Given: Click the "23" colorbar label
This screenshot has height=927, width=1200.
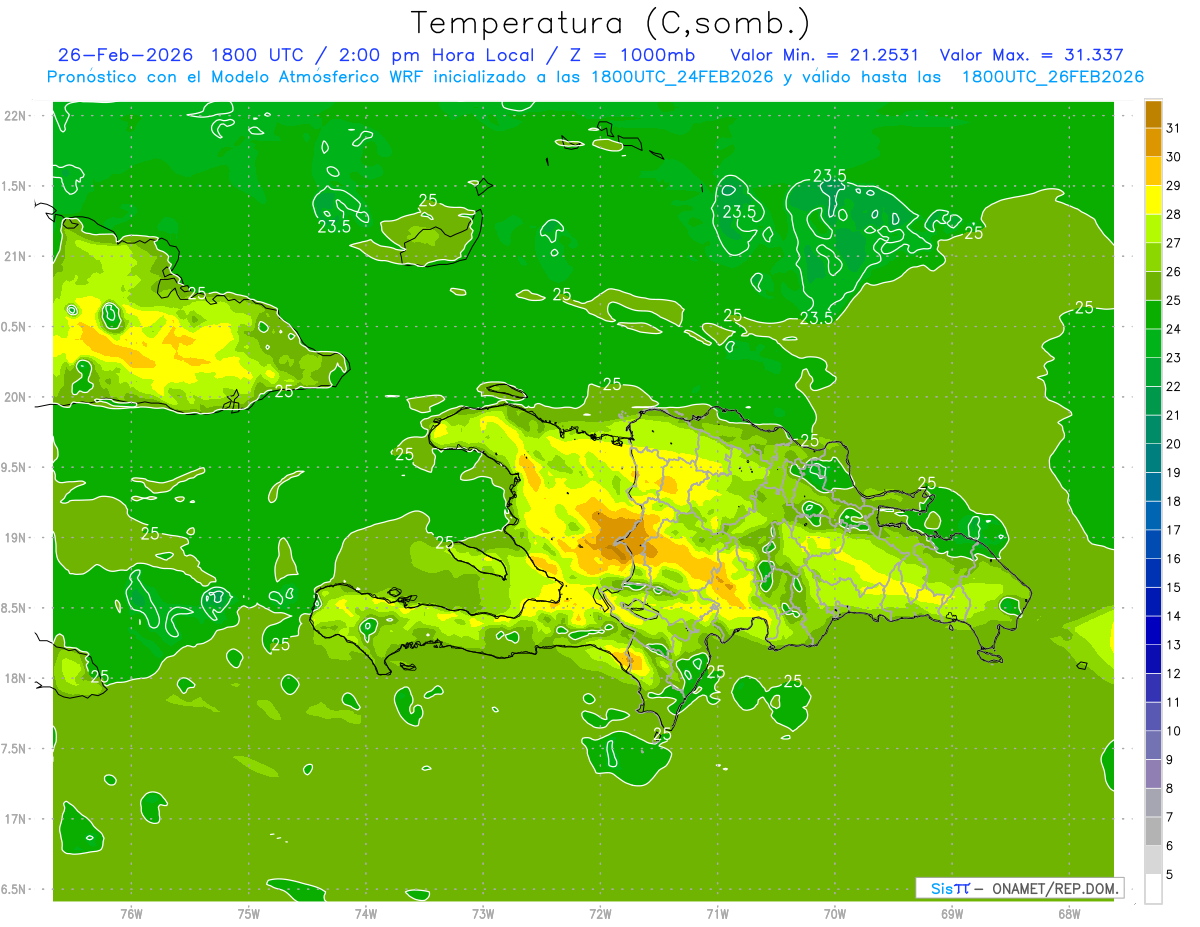Looking at the screenshot, I should (x=1174, y=358).
